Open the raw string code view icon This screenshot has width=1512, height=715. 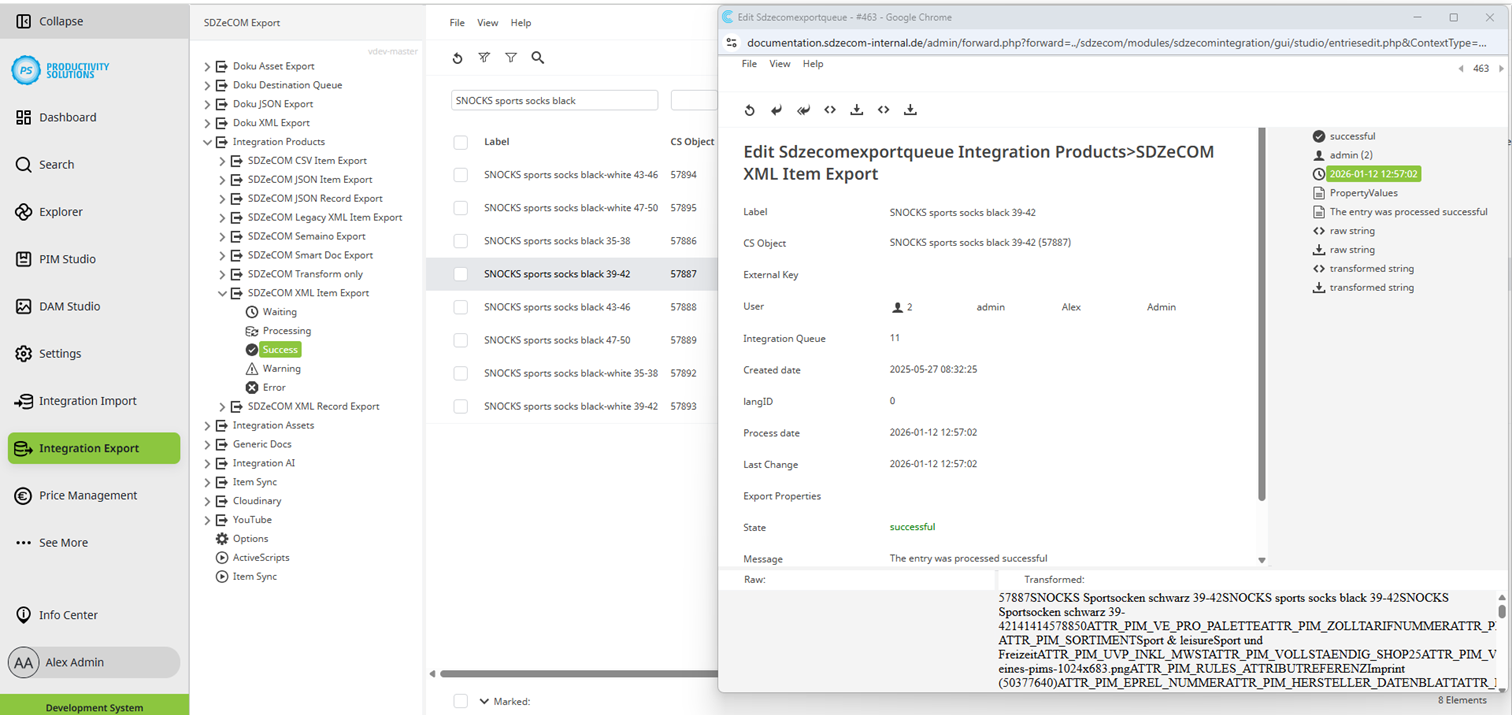point(830,110)
